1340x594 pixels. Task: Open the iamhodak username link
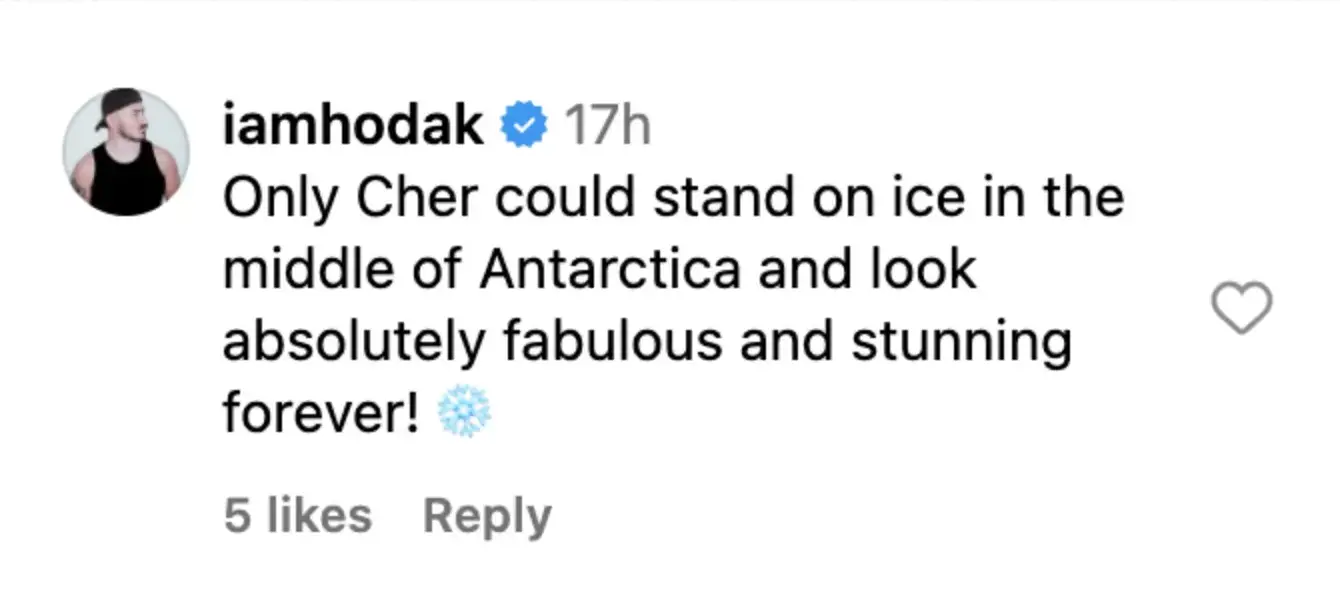click(x=353, y=126)
